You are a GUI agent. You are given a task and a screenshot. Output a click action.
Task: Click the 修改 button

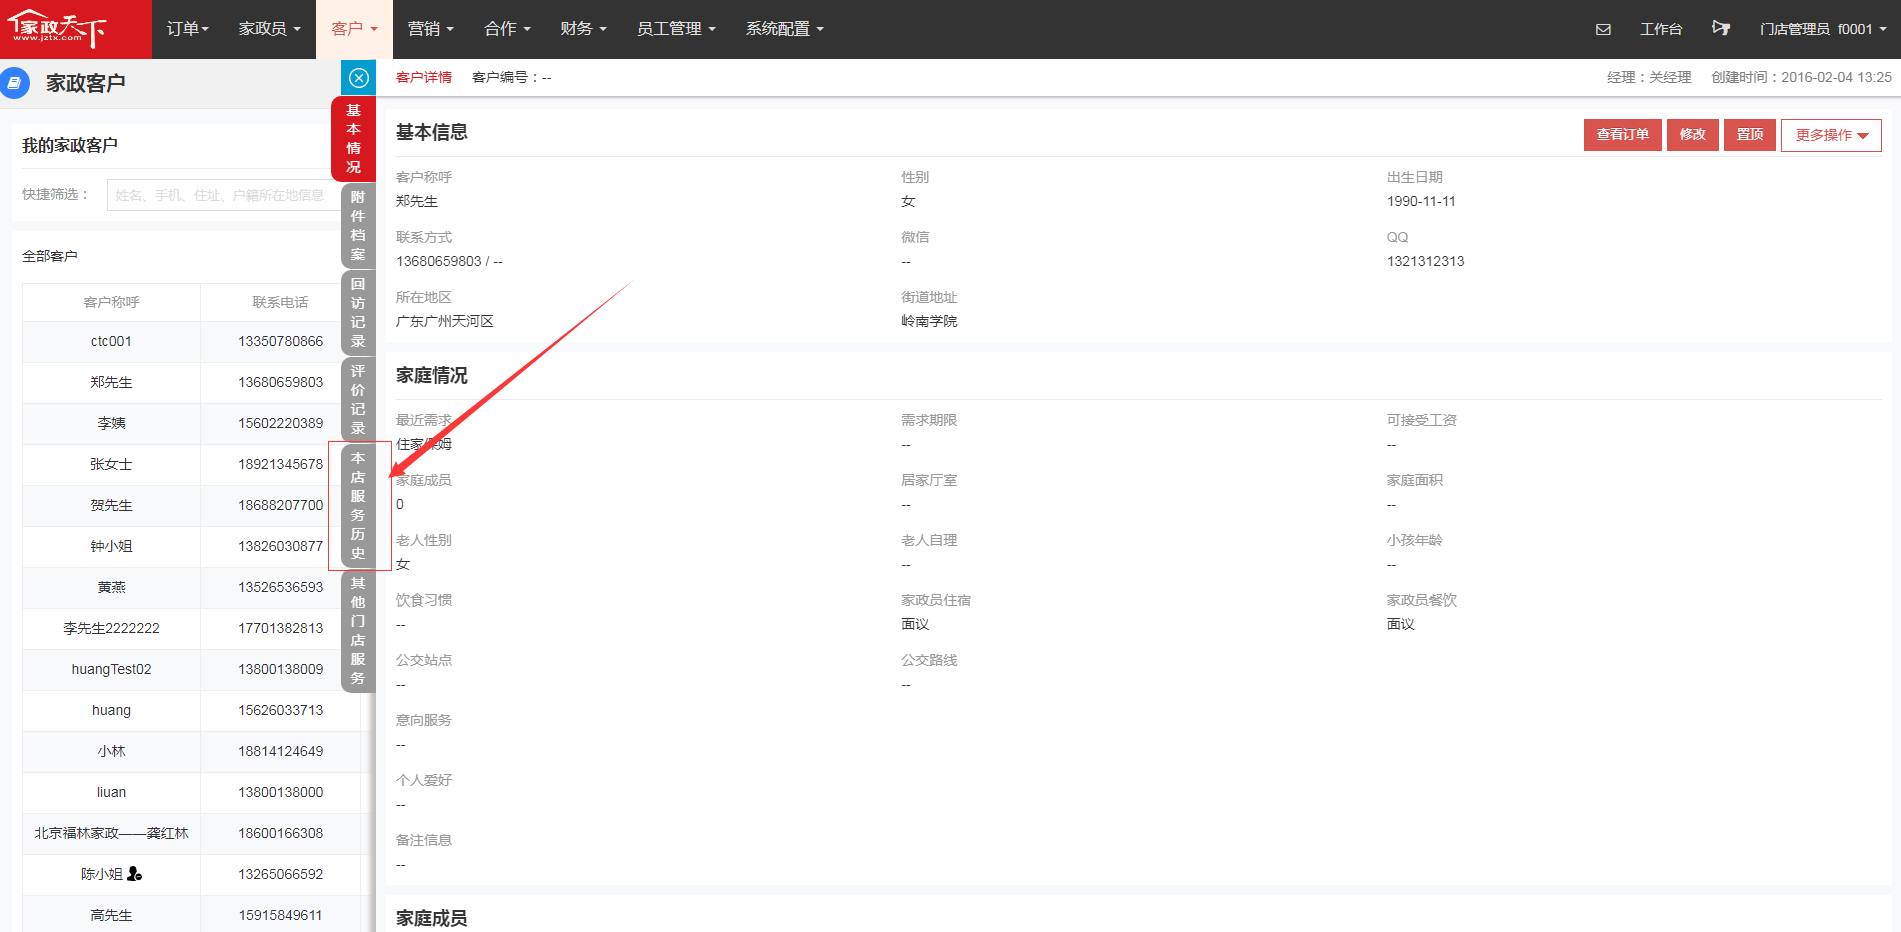coord(1692,135)
